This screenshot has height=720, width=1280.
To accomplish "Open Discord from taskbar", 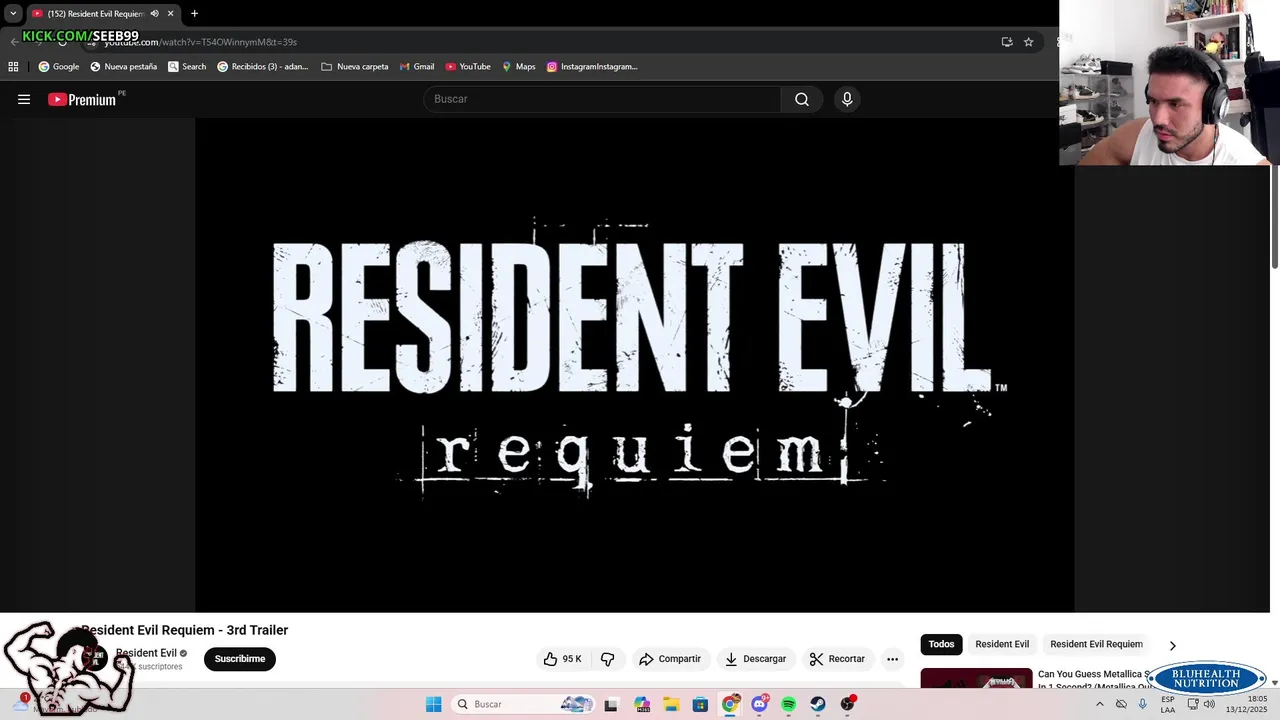I will point(760,704).
